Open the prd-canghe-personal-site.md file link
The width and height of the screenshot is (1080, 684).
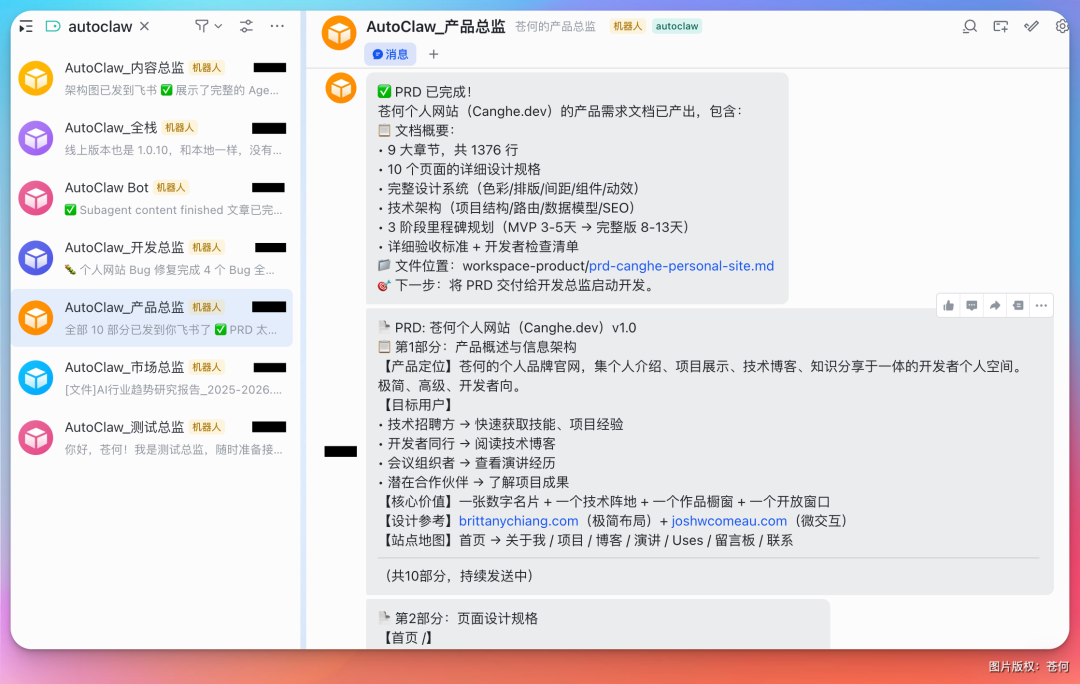point(680,266)
